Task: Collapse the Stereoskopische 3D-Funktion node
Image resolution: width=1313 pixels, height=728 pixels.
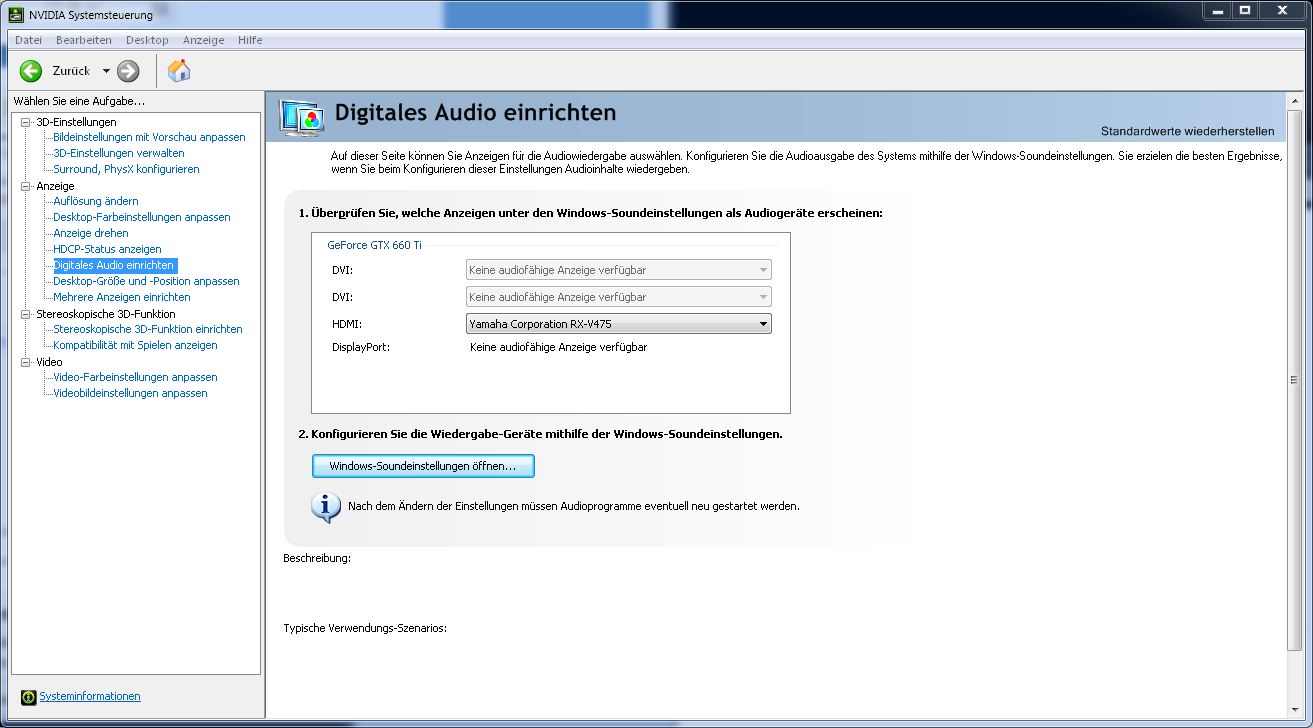Action: tap(26, 314)
